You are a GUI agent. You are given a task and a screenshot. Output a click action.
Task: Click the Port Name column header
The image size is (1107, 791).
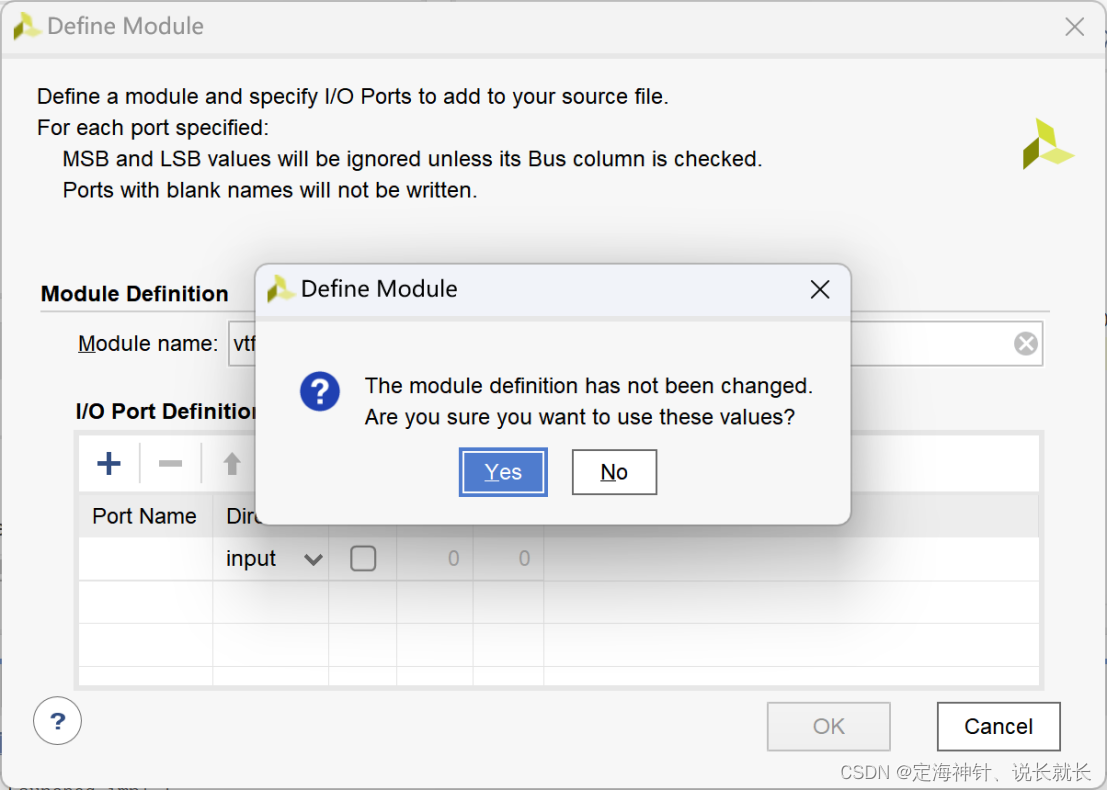point(145,516)
